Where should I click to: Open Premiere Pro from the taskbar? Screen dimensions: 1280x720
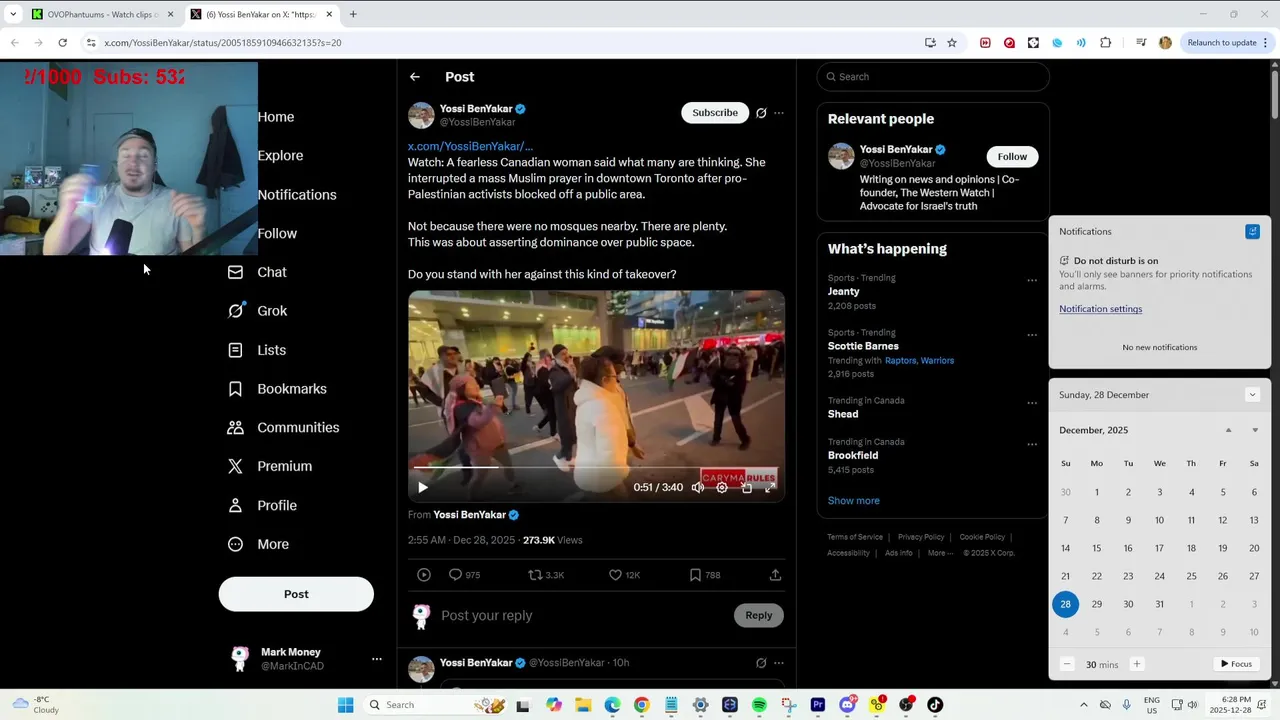click(818, 705)
